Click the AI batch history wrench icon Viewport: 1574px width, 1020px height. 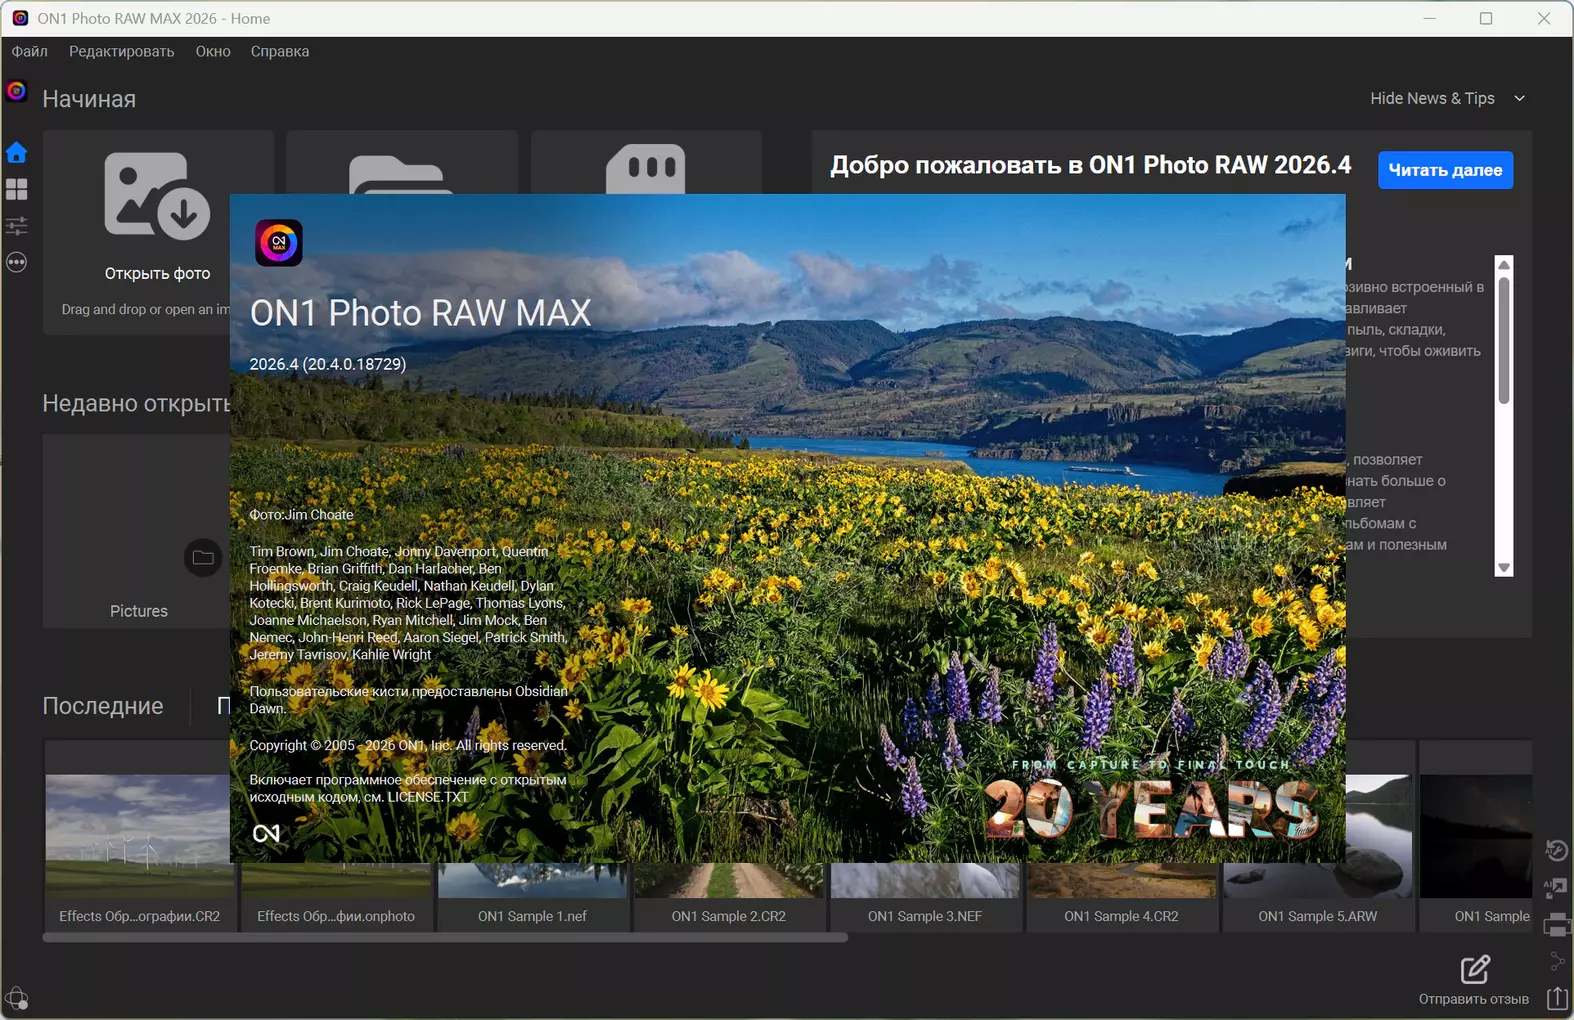point(1557,851)
